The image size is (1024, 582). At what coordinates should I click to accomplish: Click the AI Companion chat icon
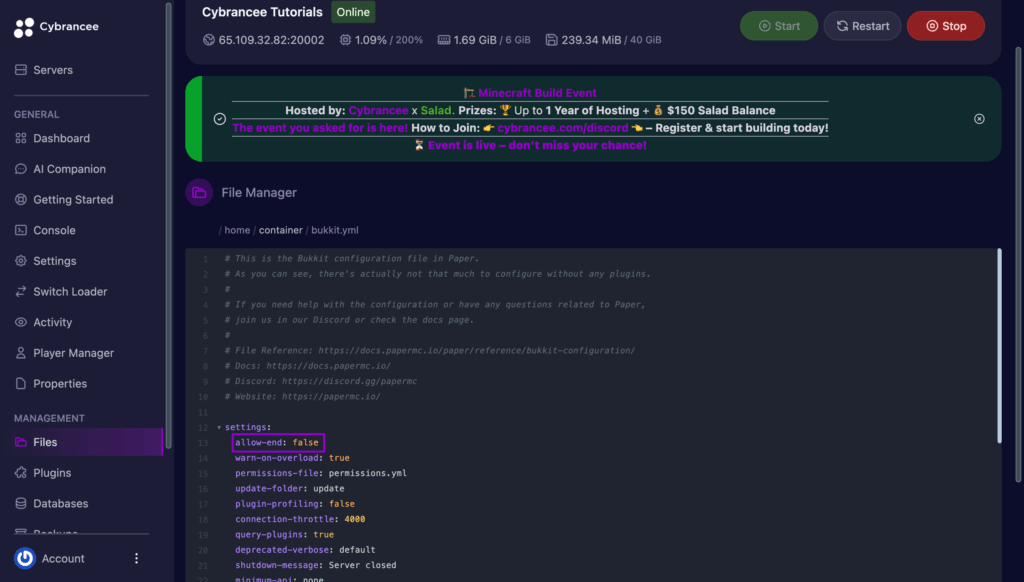(x=21, y=169)
